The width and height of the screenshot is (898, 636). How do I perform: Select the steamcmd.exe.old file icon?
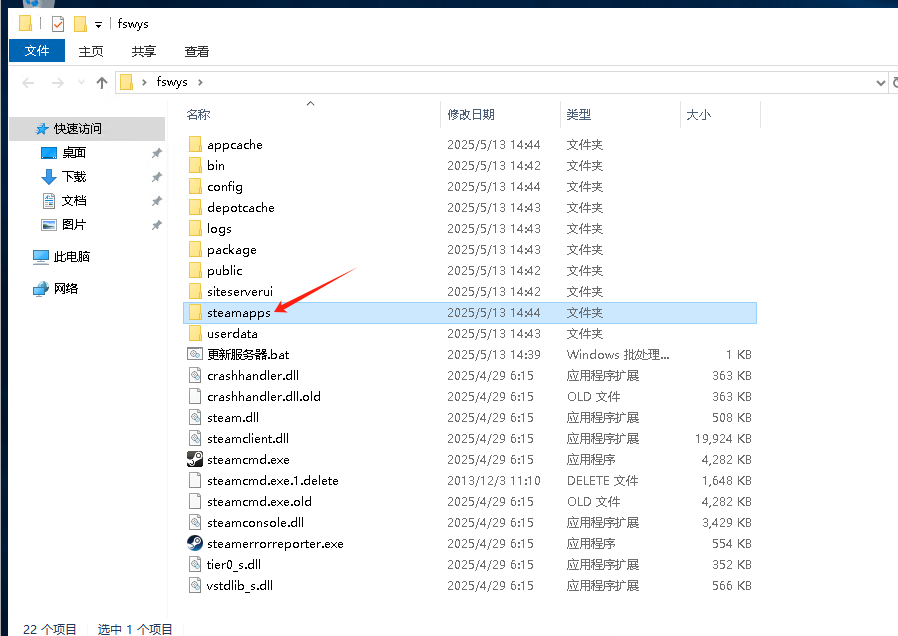tap(195, 501)
